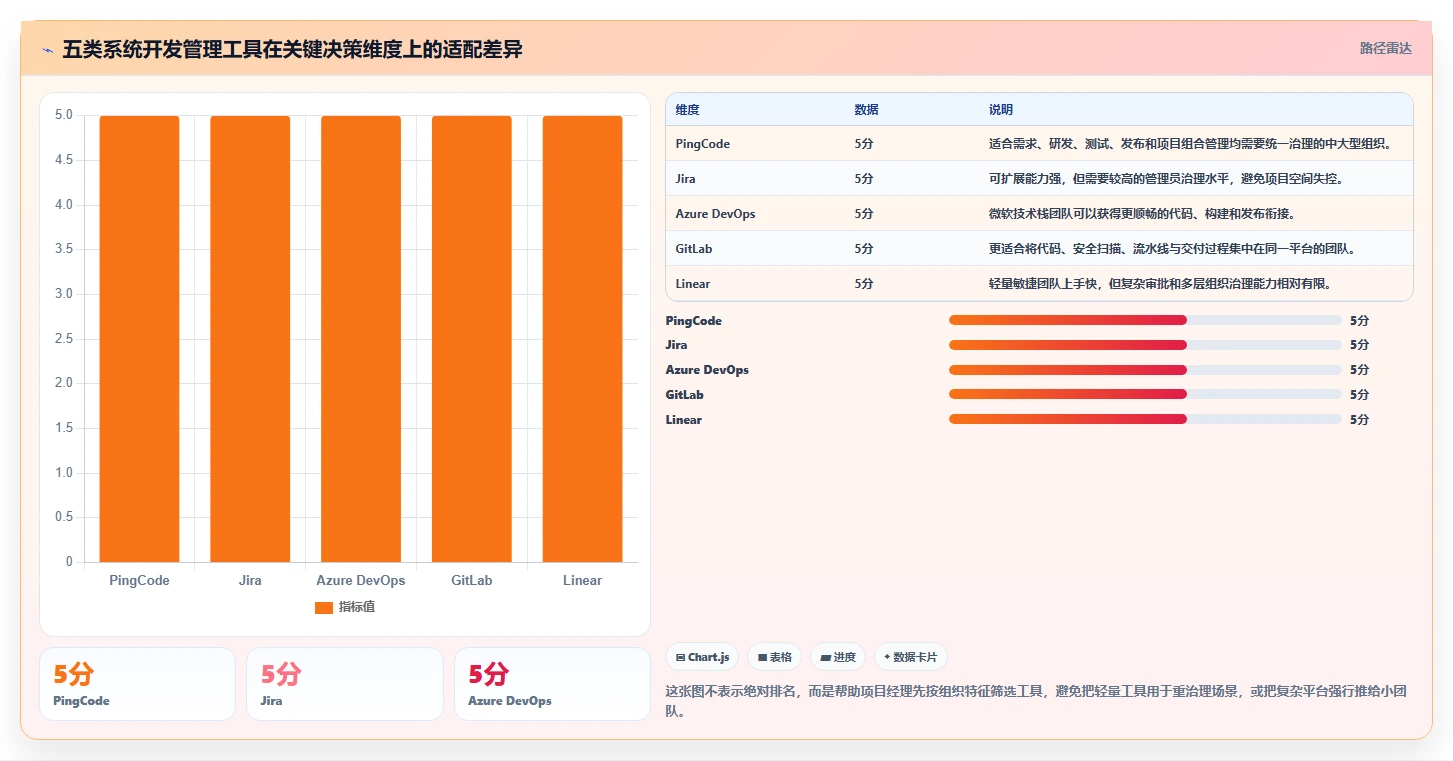Open the Jira 5分 data card

344,684
